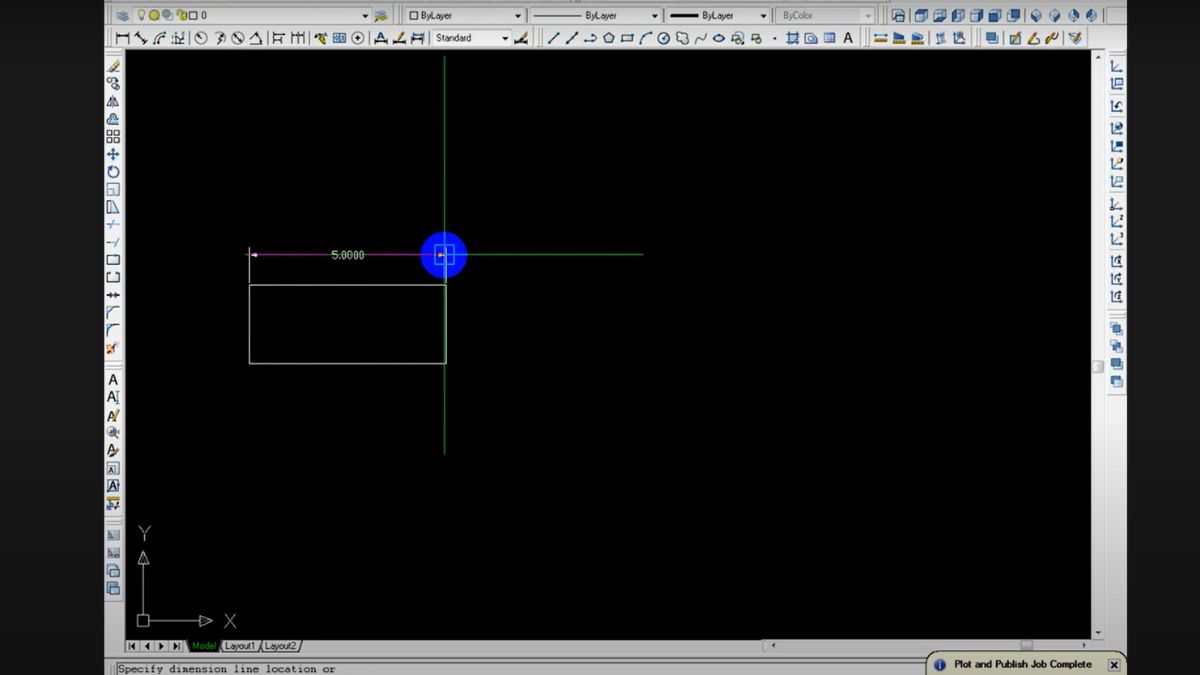Select the Erase tool
1200x675 pixels.
[x=113, y=65]
